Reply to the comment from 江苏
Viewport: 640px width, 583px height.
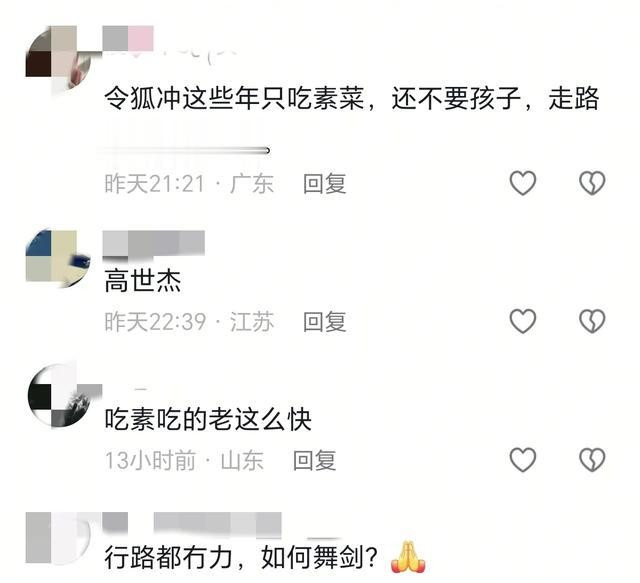click(x=324, y=322)
